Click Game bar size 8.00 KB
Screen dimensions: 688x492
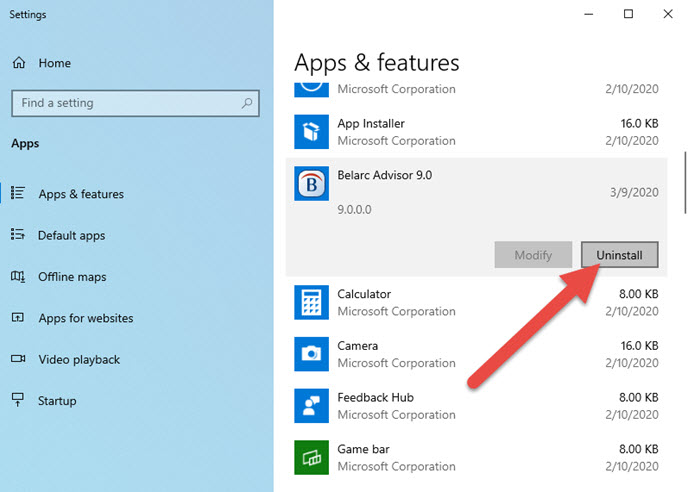638,449
